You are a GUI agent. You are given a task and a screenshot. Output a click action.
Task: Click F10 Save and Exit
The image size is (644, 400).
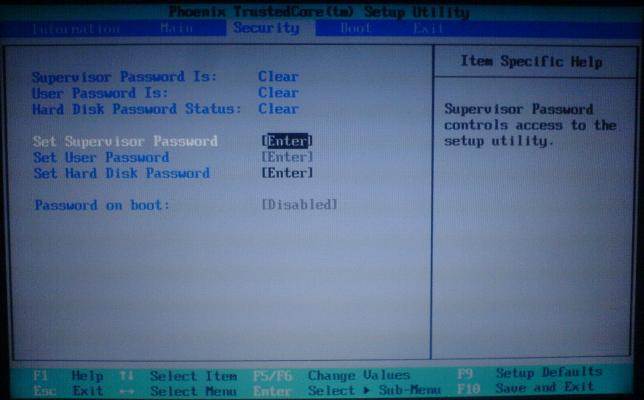532,387
